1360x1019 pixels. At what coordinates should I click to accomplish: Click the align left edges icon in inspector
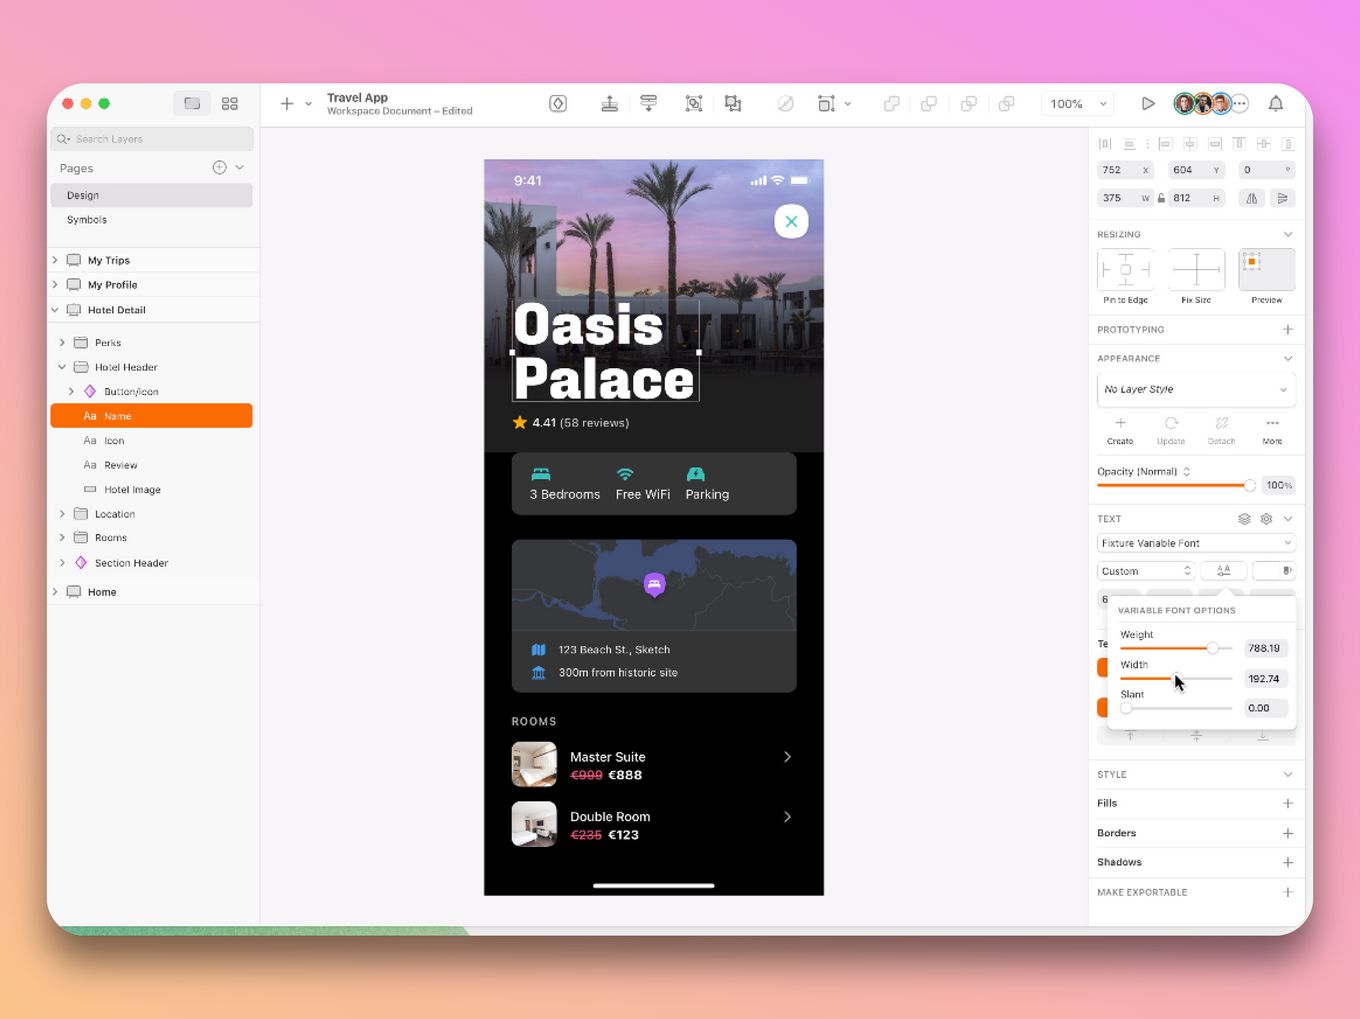coord(1165,144)
